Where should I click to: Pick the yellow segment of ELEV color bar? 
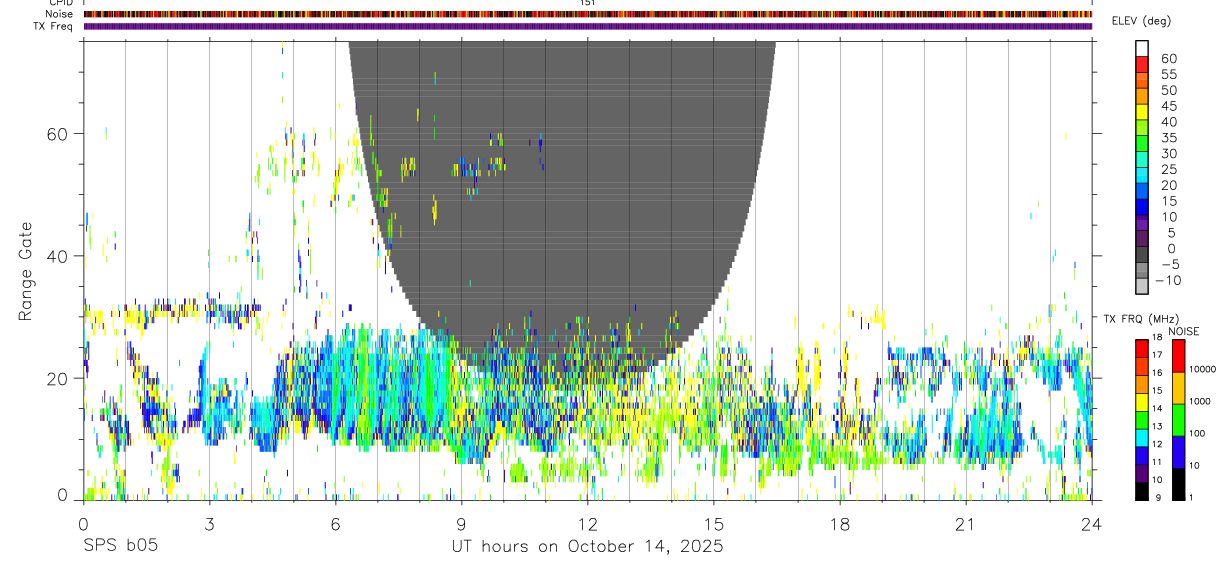coord(1142,111)
